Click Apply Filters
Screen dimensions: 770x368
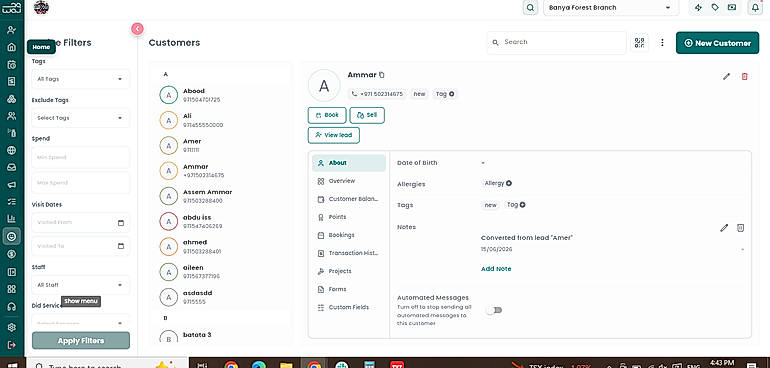pyautogui.click(x=81, y=340)
